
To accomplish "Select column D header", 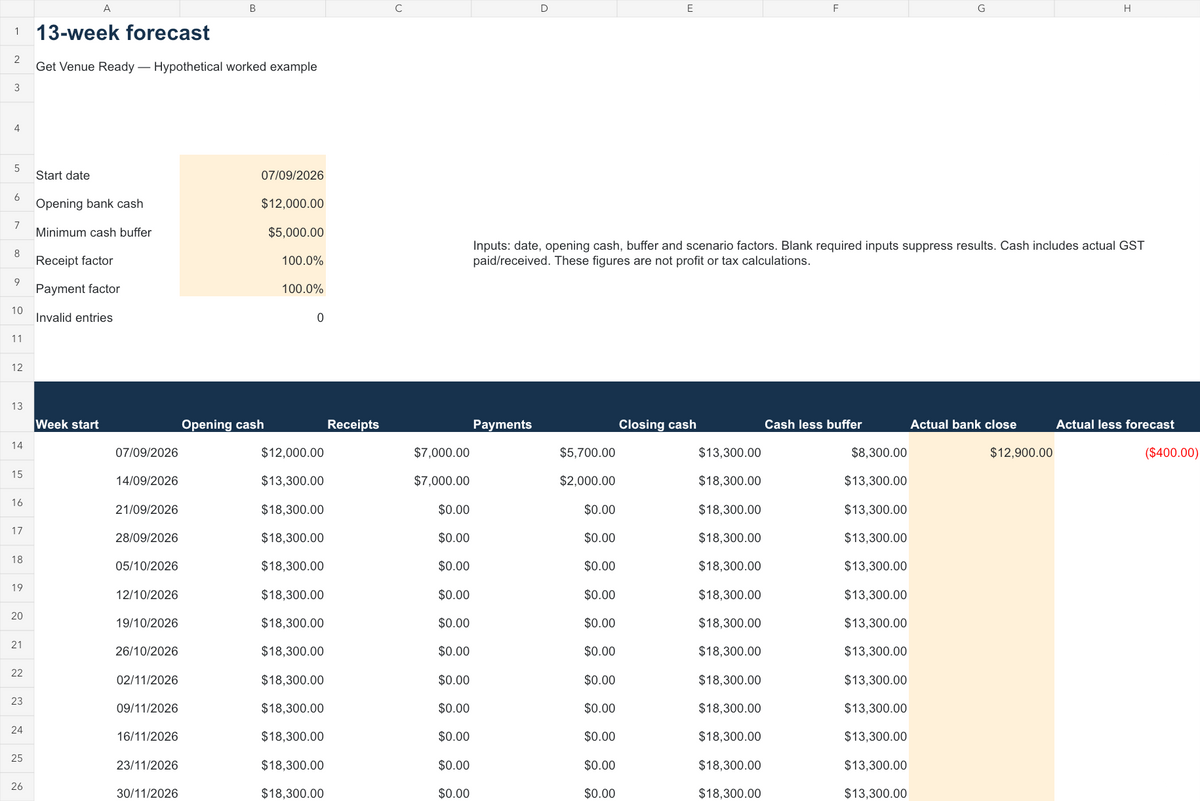I will 544,8.
